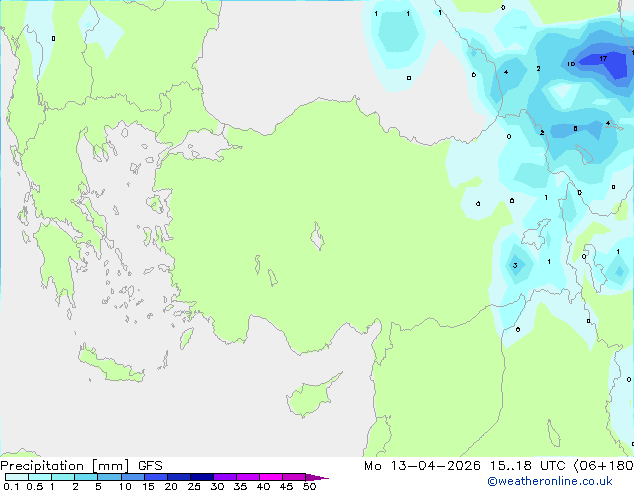Click the '0.1' legend scale label

(11, 486)
